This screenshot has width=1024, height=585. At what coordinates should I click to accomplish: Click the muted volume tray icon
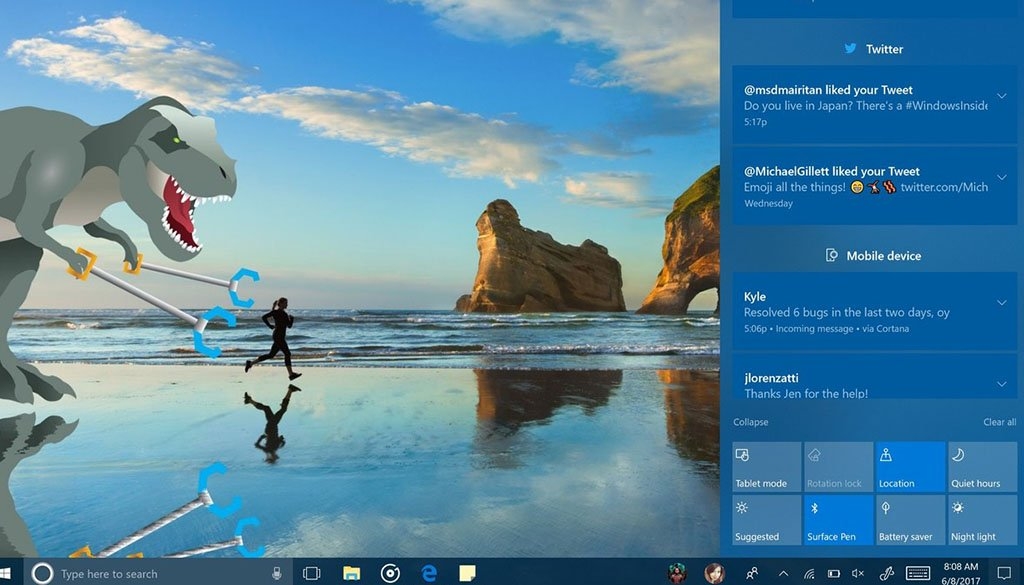pyautogui.click(x=858, y=575)
